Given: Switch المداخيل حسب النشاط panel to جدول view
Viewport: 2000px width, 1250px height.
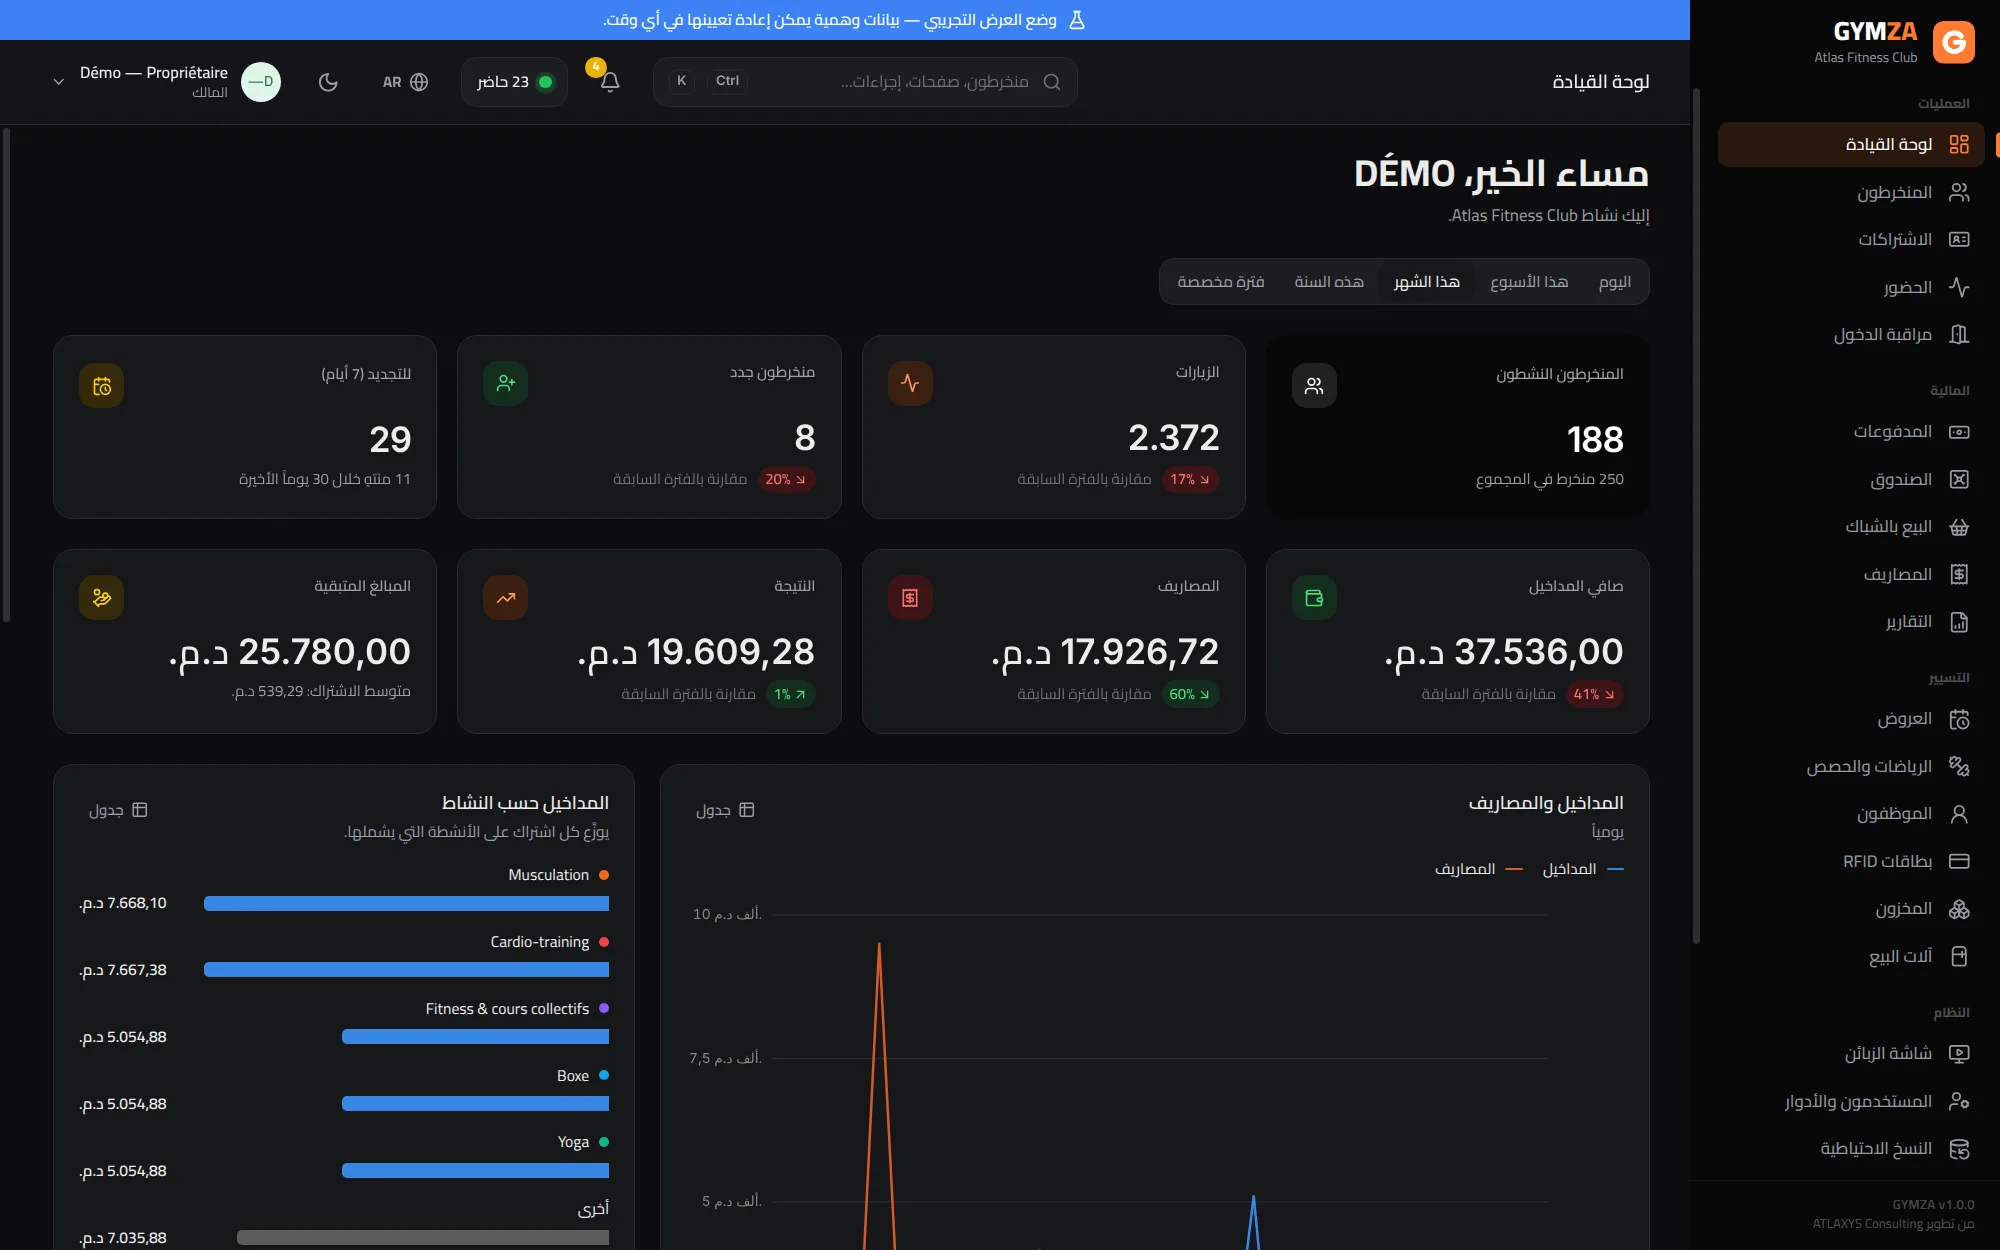Looking at the screenshot, I should [x=118, y=810].
